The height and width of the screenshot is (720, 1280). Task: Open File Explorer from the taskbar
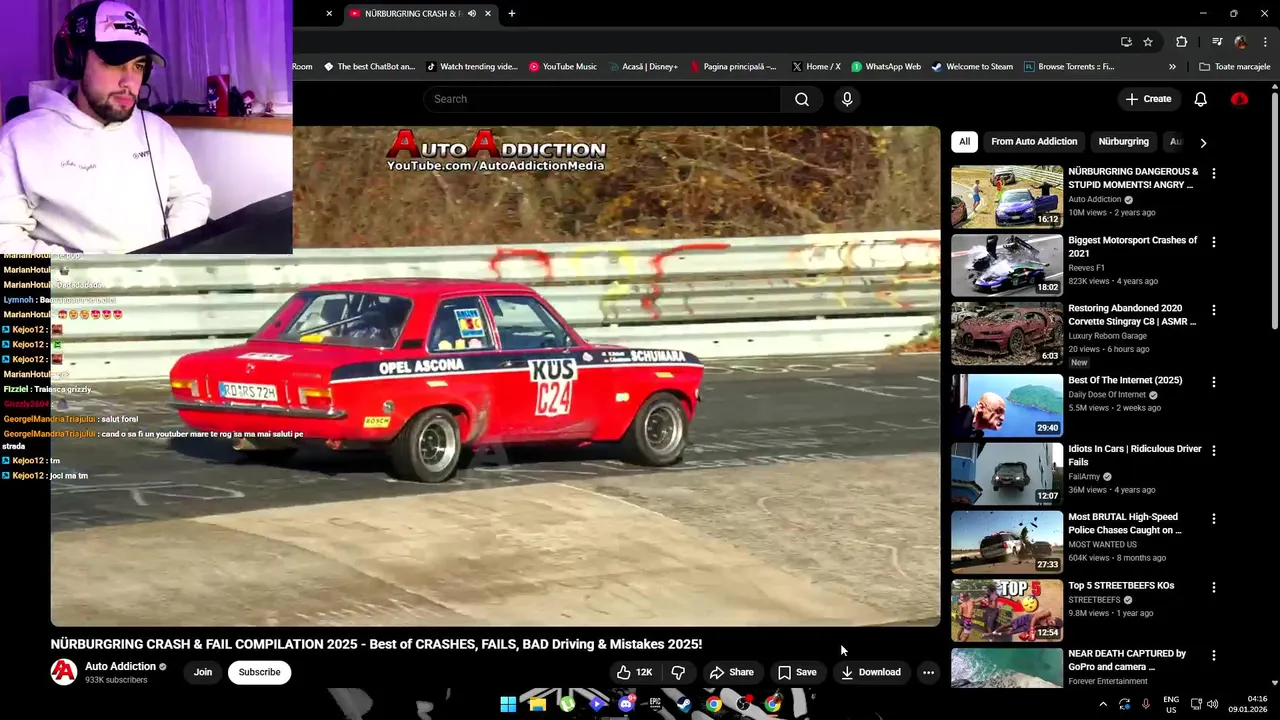click(x=537, y=704)
